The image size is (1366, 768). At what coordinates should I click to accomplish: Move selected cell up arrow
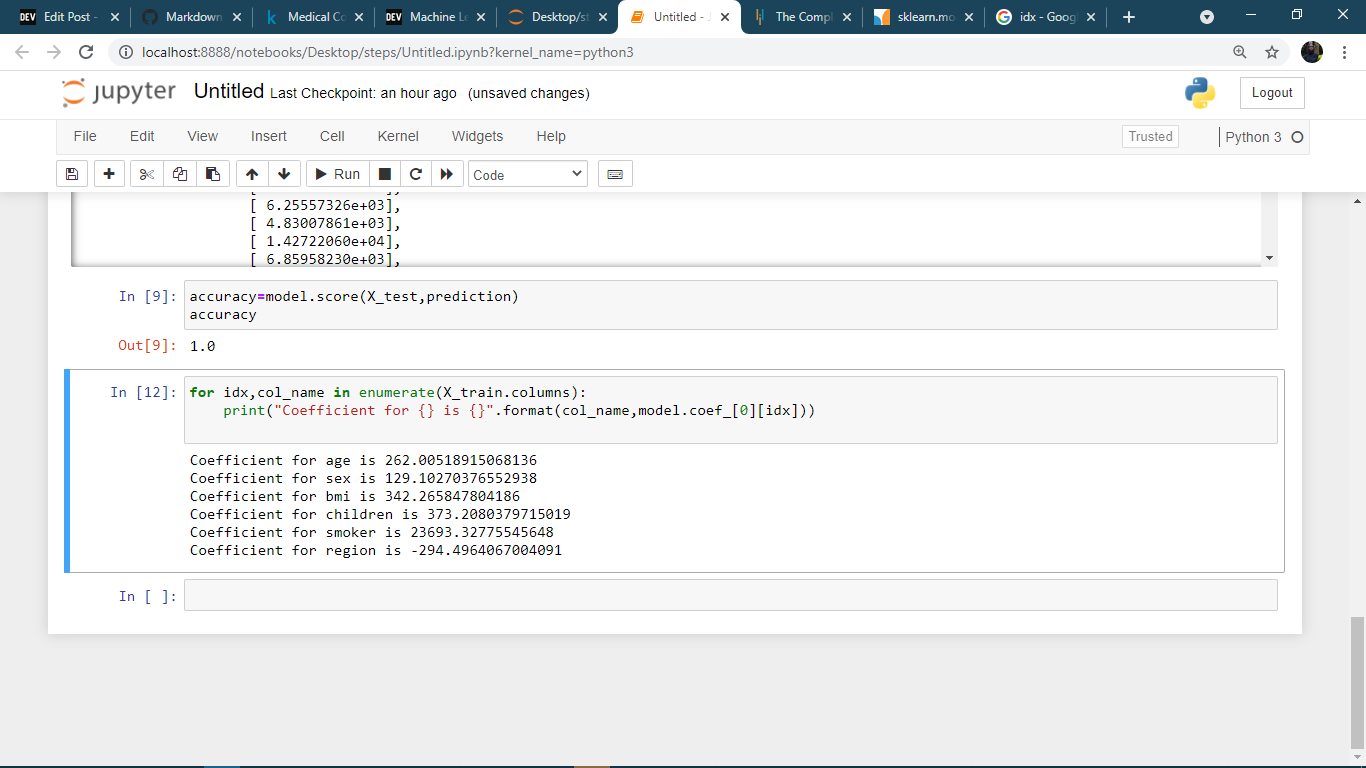(x=252, y=174)
